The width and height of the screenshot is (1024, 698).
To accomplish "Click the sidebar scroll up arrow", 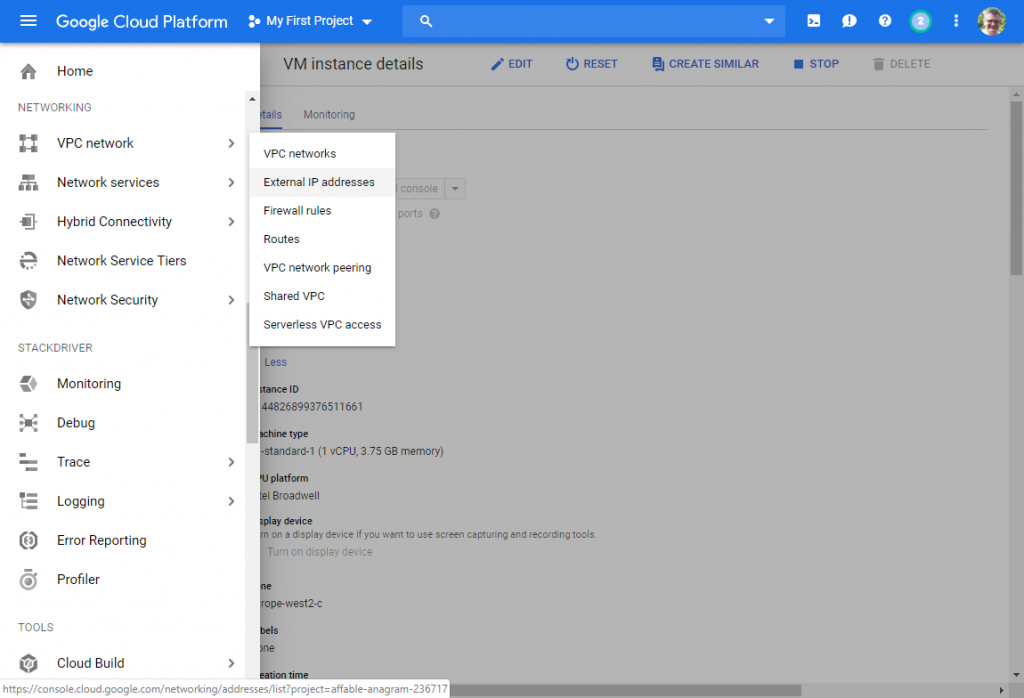I will coord(252,99).
